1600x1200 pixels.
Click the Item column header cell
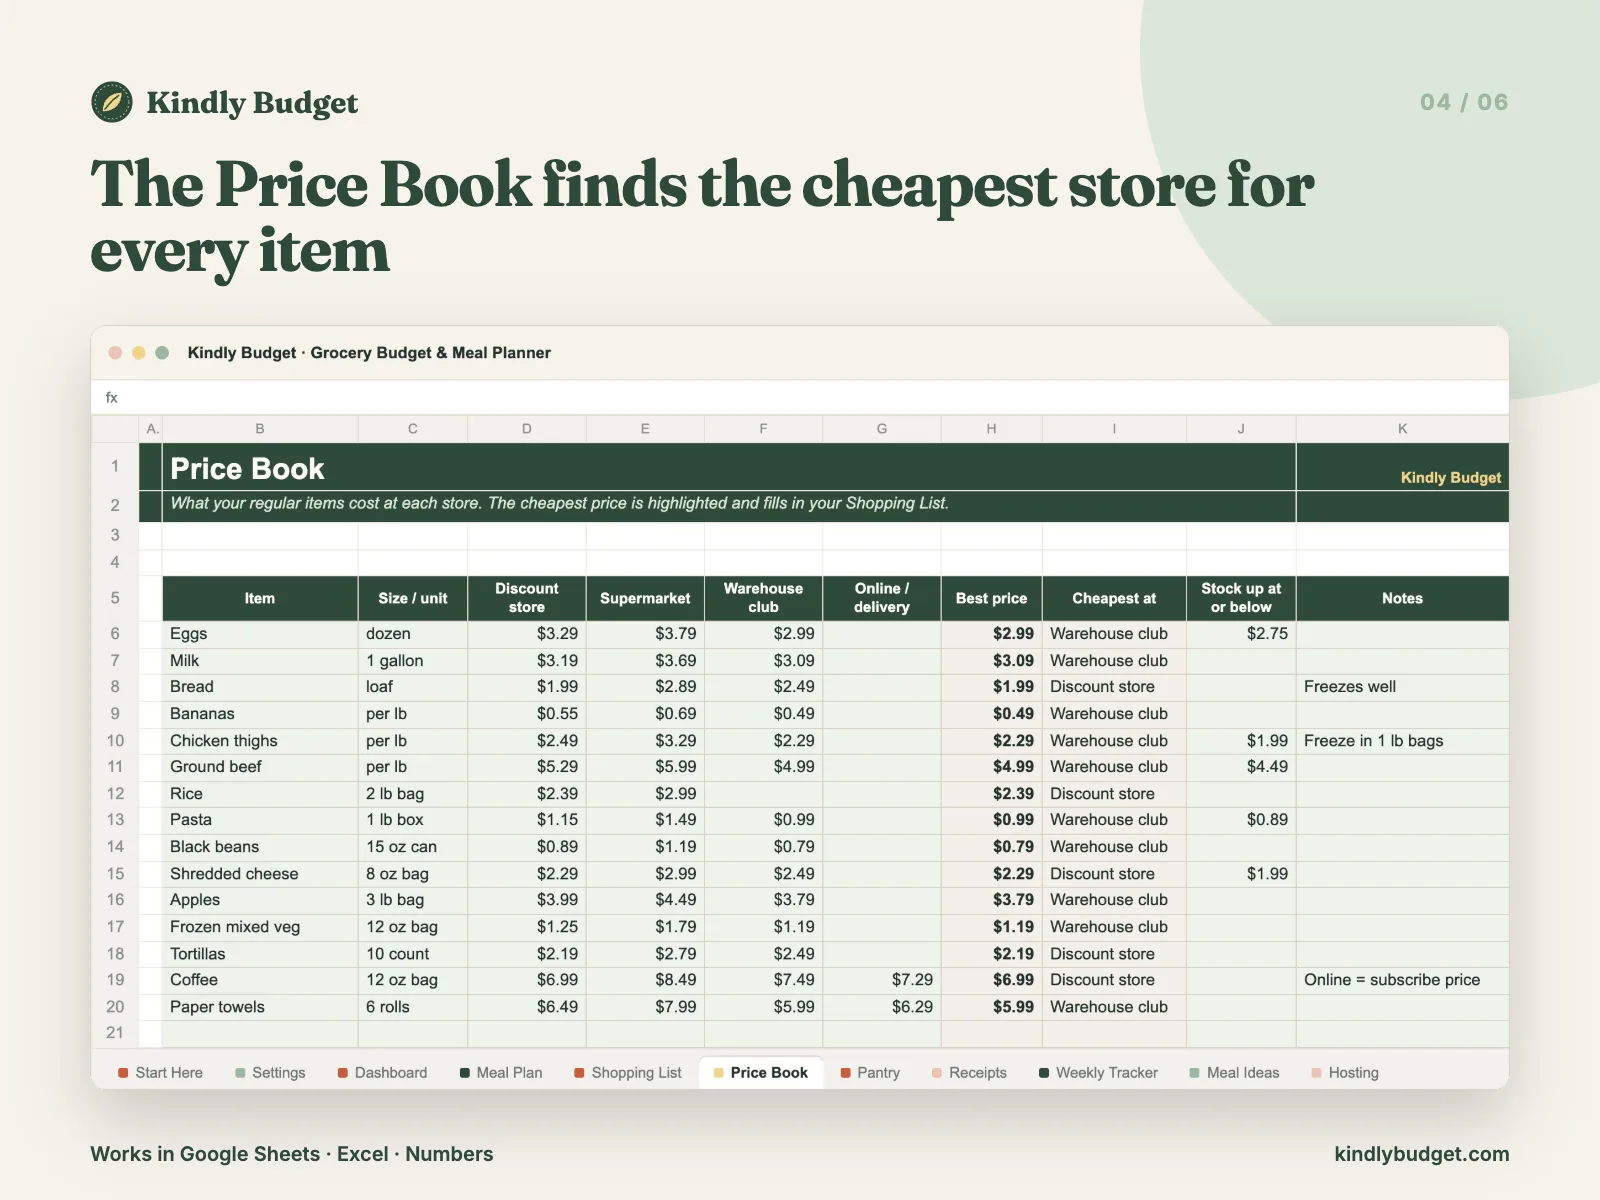pyautogui.click(x=260, y=598)
